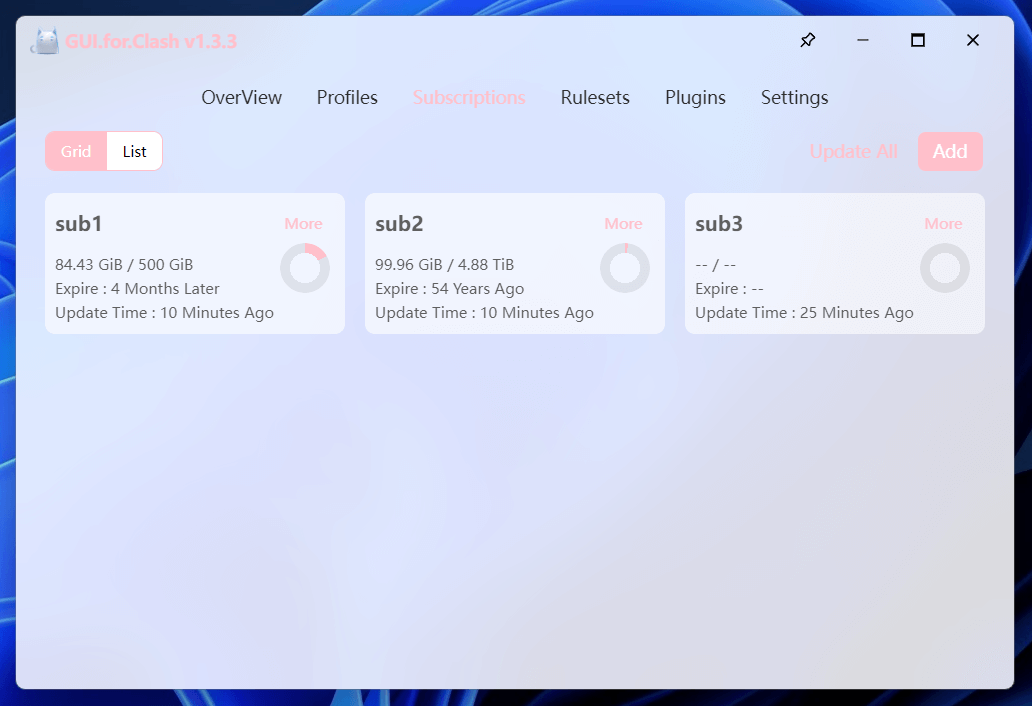Switch to the Plugins tab
Image resolution: width=1032 pixels, height=706 pixels.
click(695, 97)
